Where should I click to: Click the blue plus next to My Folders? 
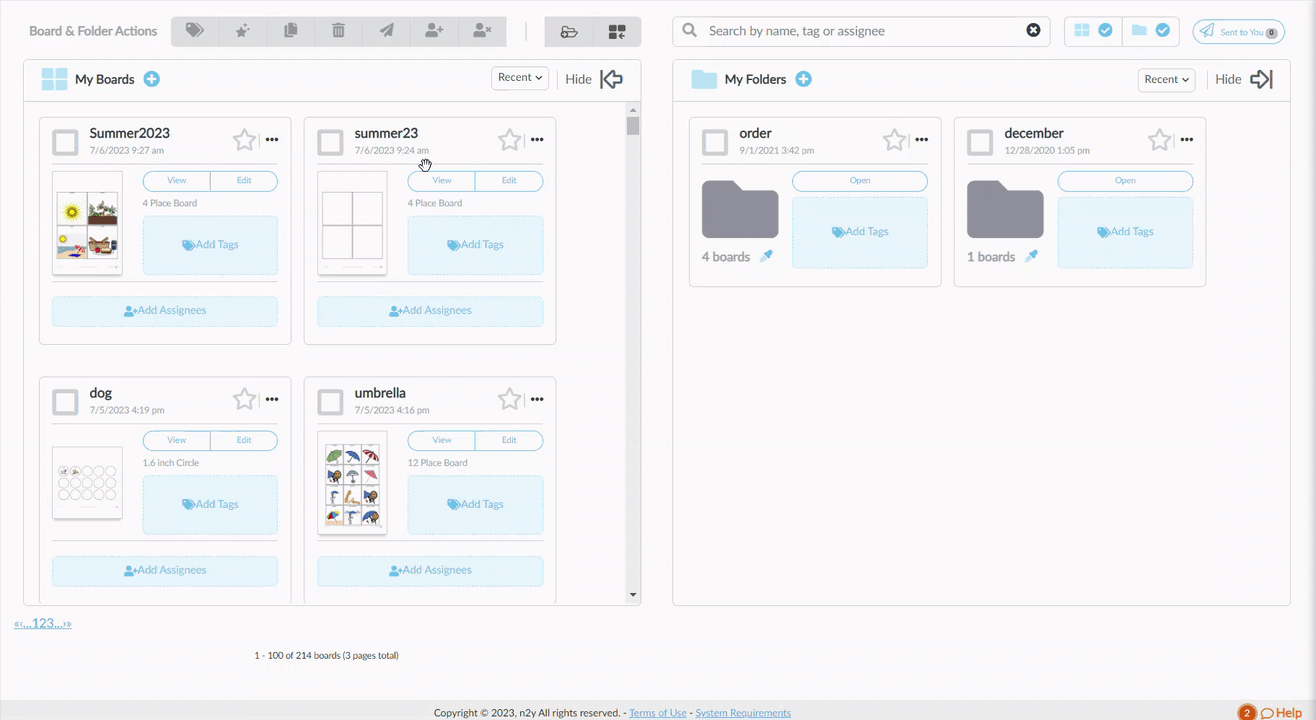pyautogui.click(x=804, y=79)
